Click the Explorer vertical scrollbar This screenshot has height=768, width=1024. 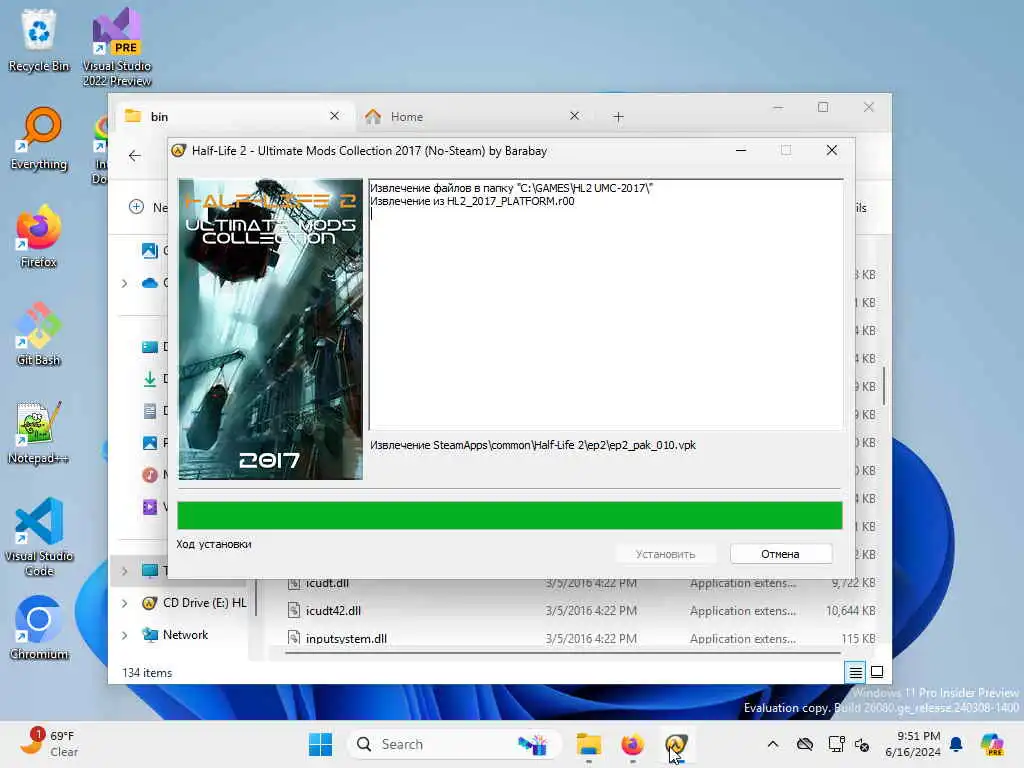click(x=884, y=385)
